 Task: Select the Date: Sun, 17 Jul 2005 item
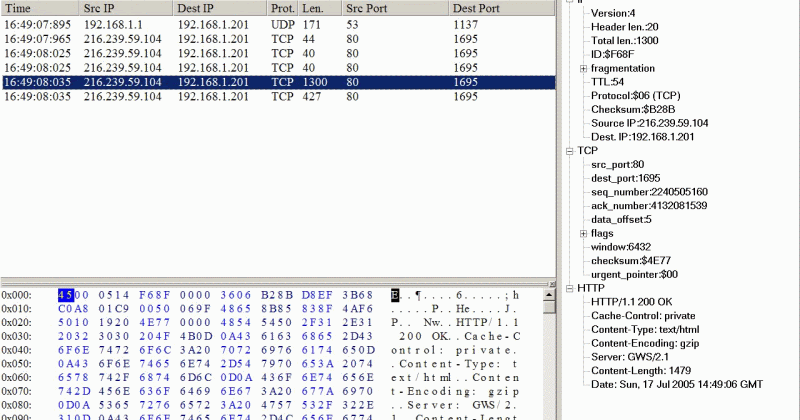click(x=677, y=385)
